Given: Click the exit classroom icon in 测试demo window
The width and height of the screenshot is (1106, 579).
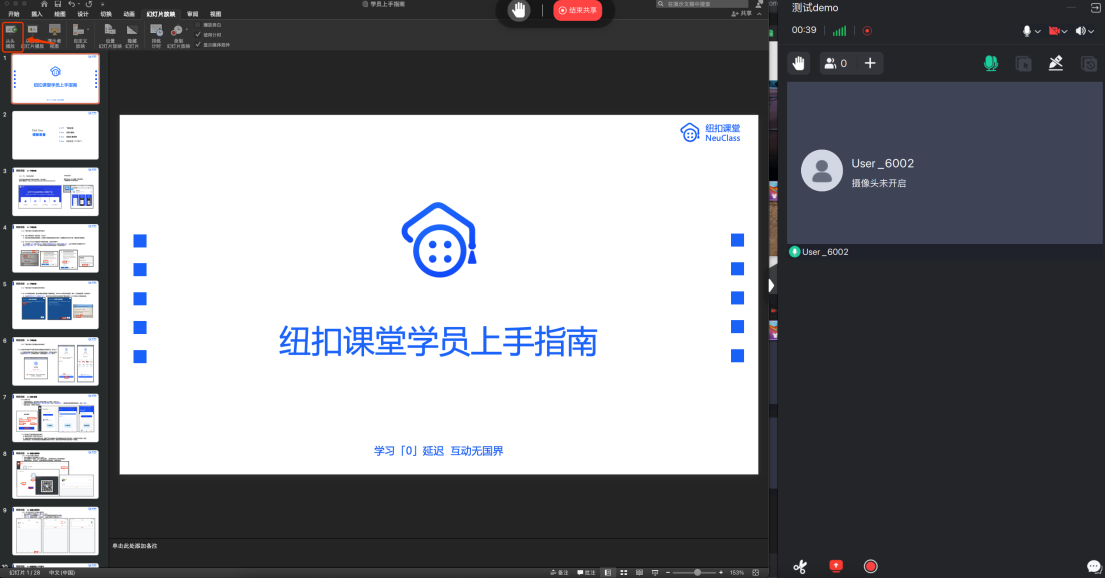Looking at the screenshot, I should (1095, 8).
